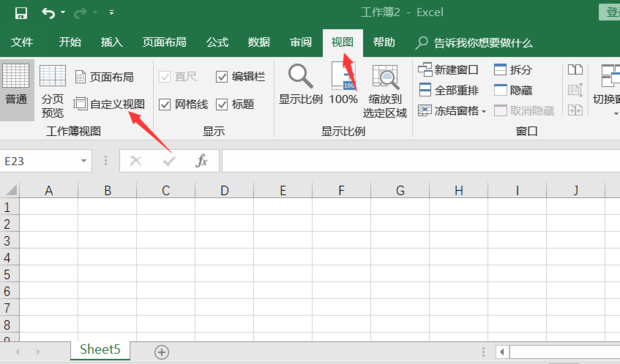Viewport: 620px width, 364px height.
Task: Reset zoom with the 100% button
Action: [x=343, y=83]
